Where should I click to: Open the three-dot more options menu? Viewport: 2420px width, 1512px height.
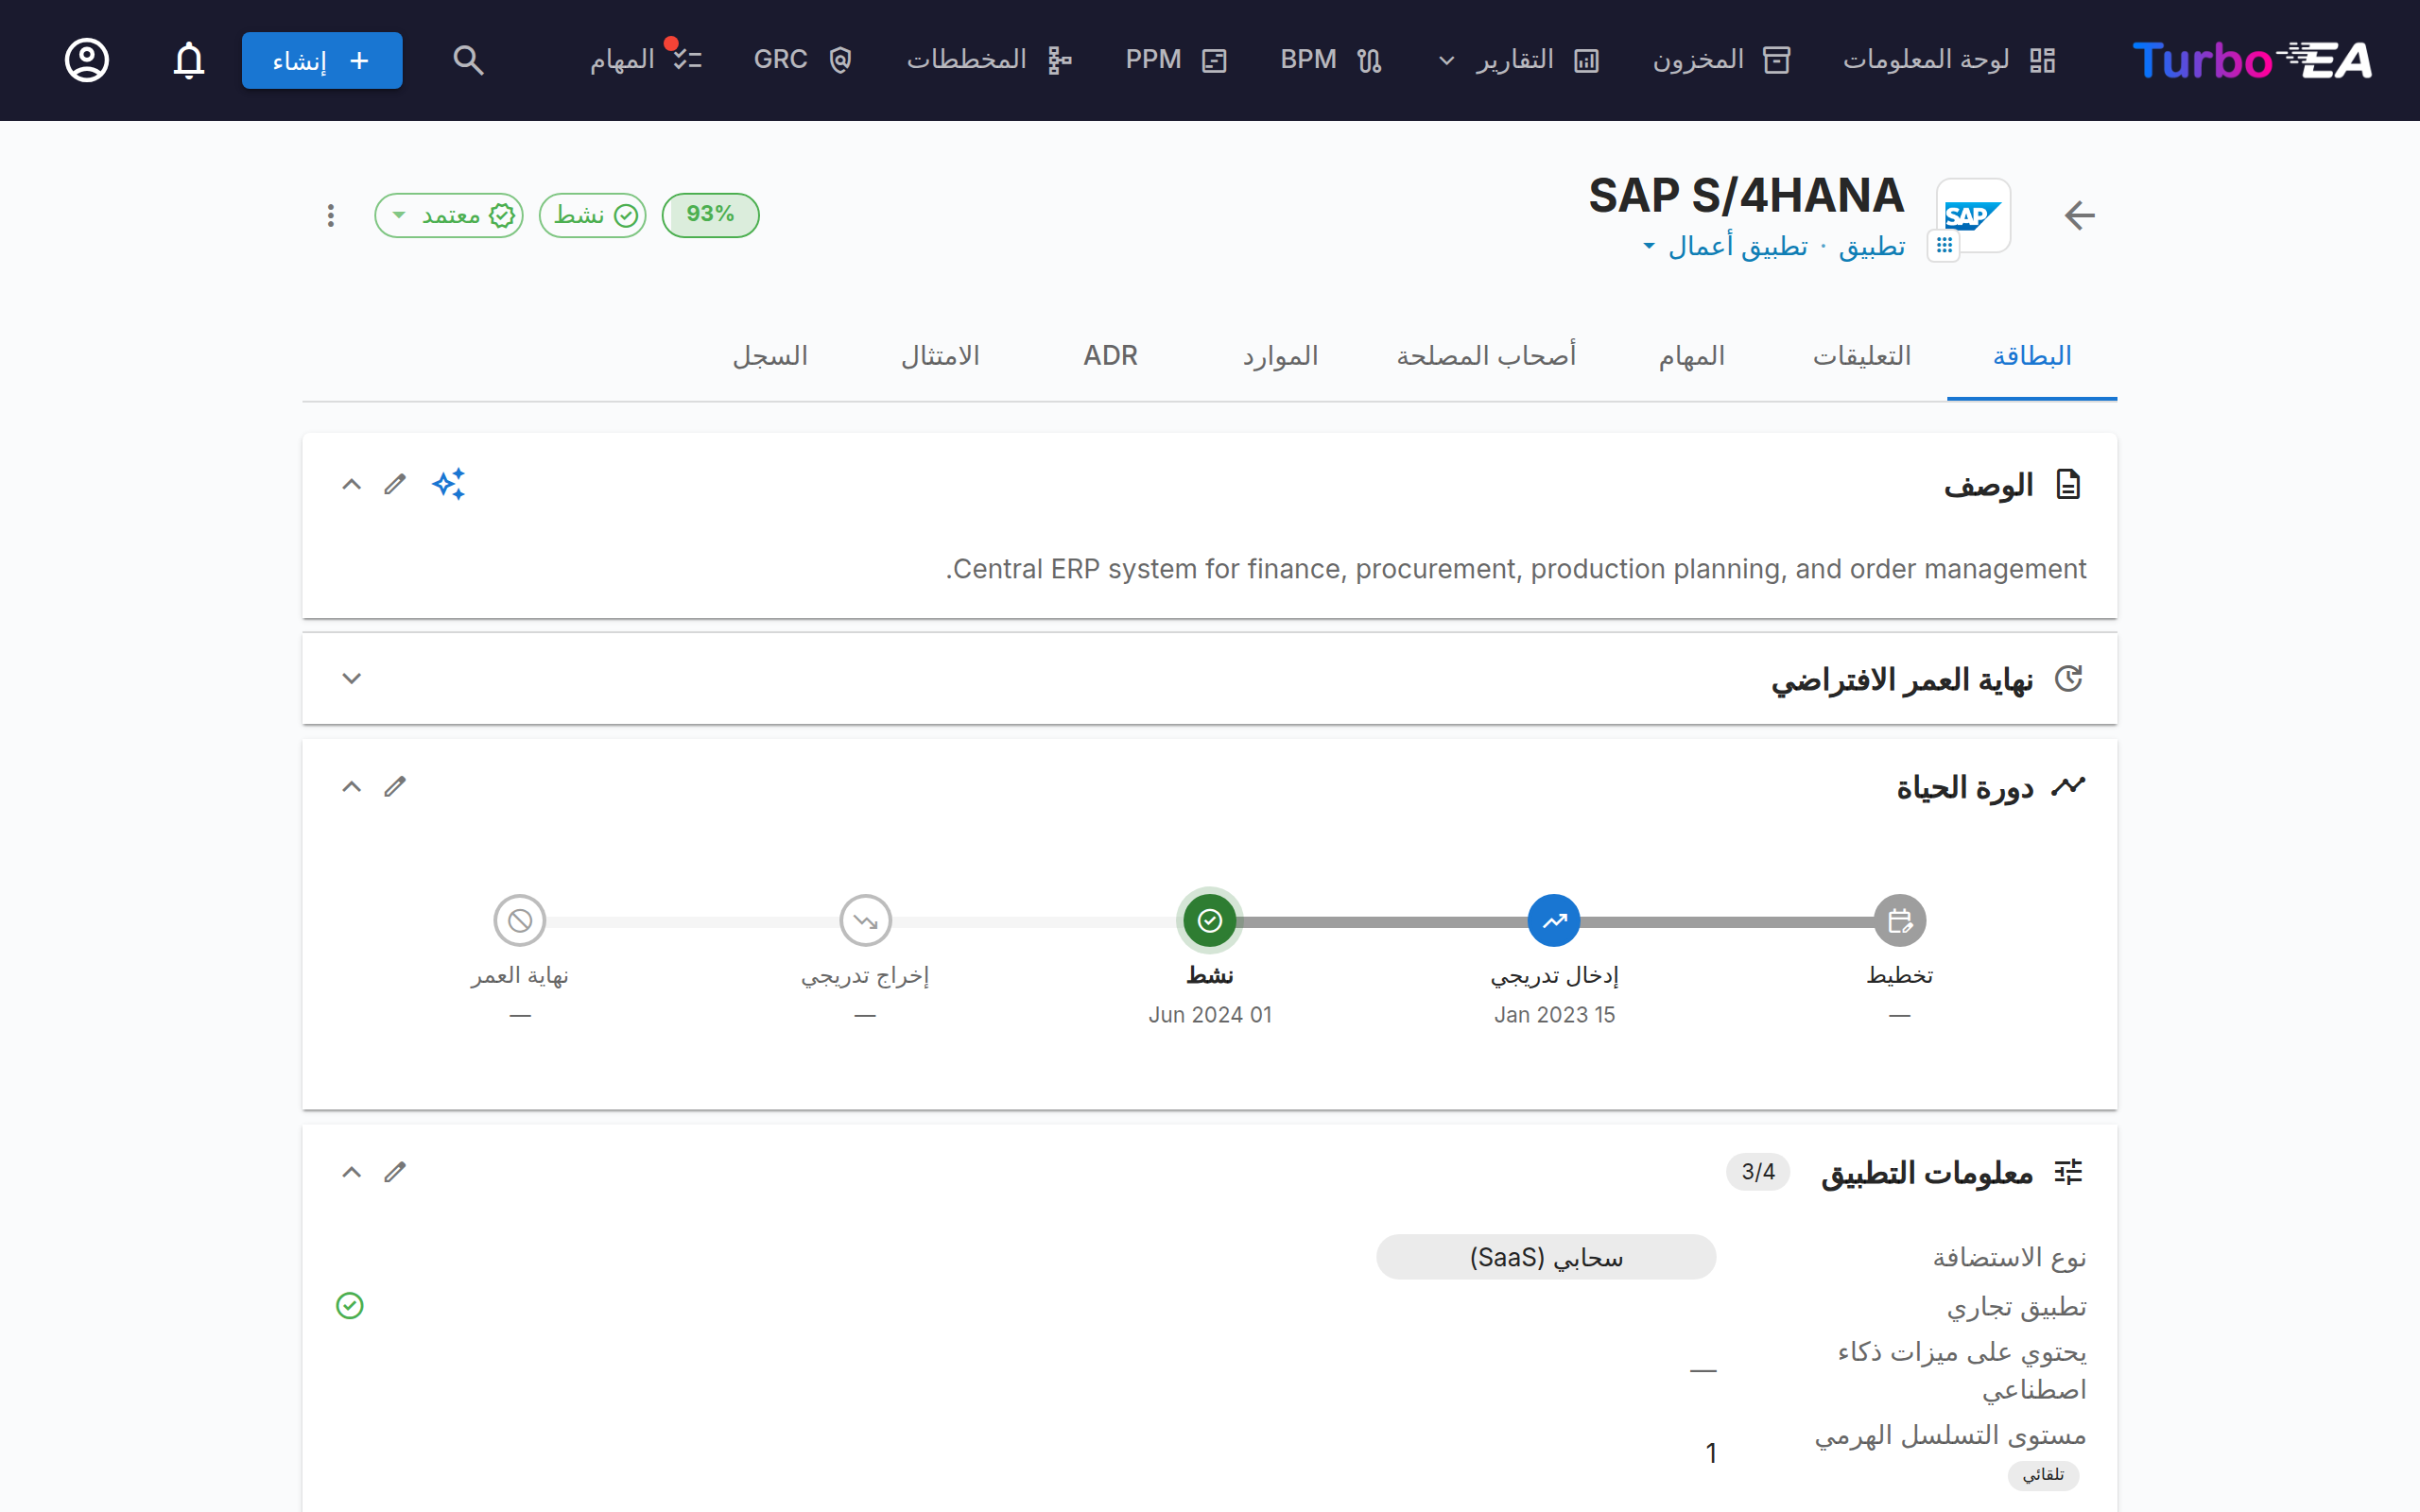pos(331,215)
